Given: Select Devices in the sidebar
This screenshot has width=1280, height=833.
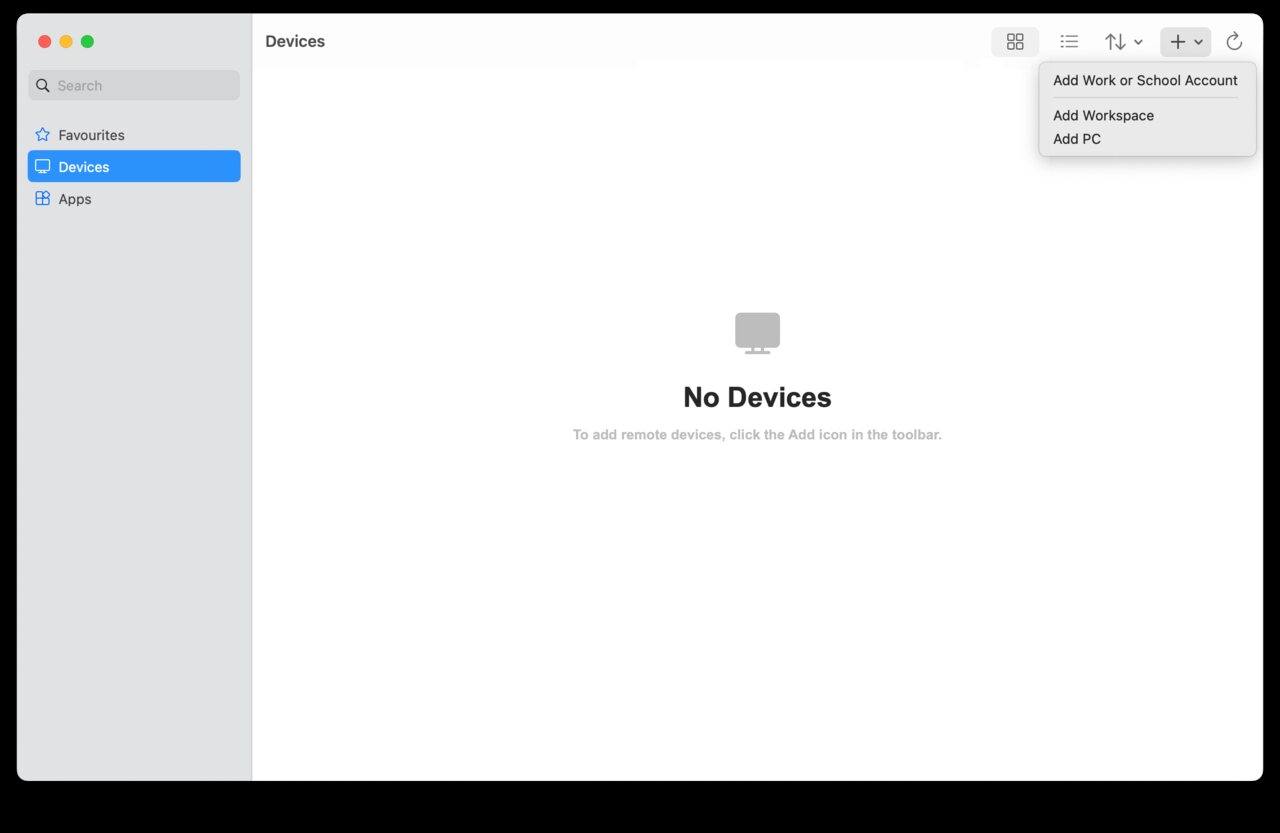Looking at the screenshot, I should point(134,166).
